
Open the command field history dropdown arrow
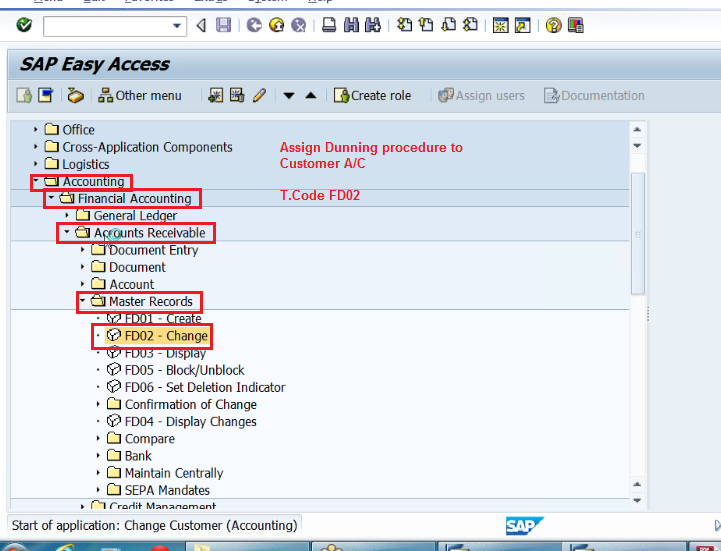(177, 26)
